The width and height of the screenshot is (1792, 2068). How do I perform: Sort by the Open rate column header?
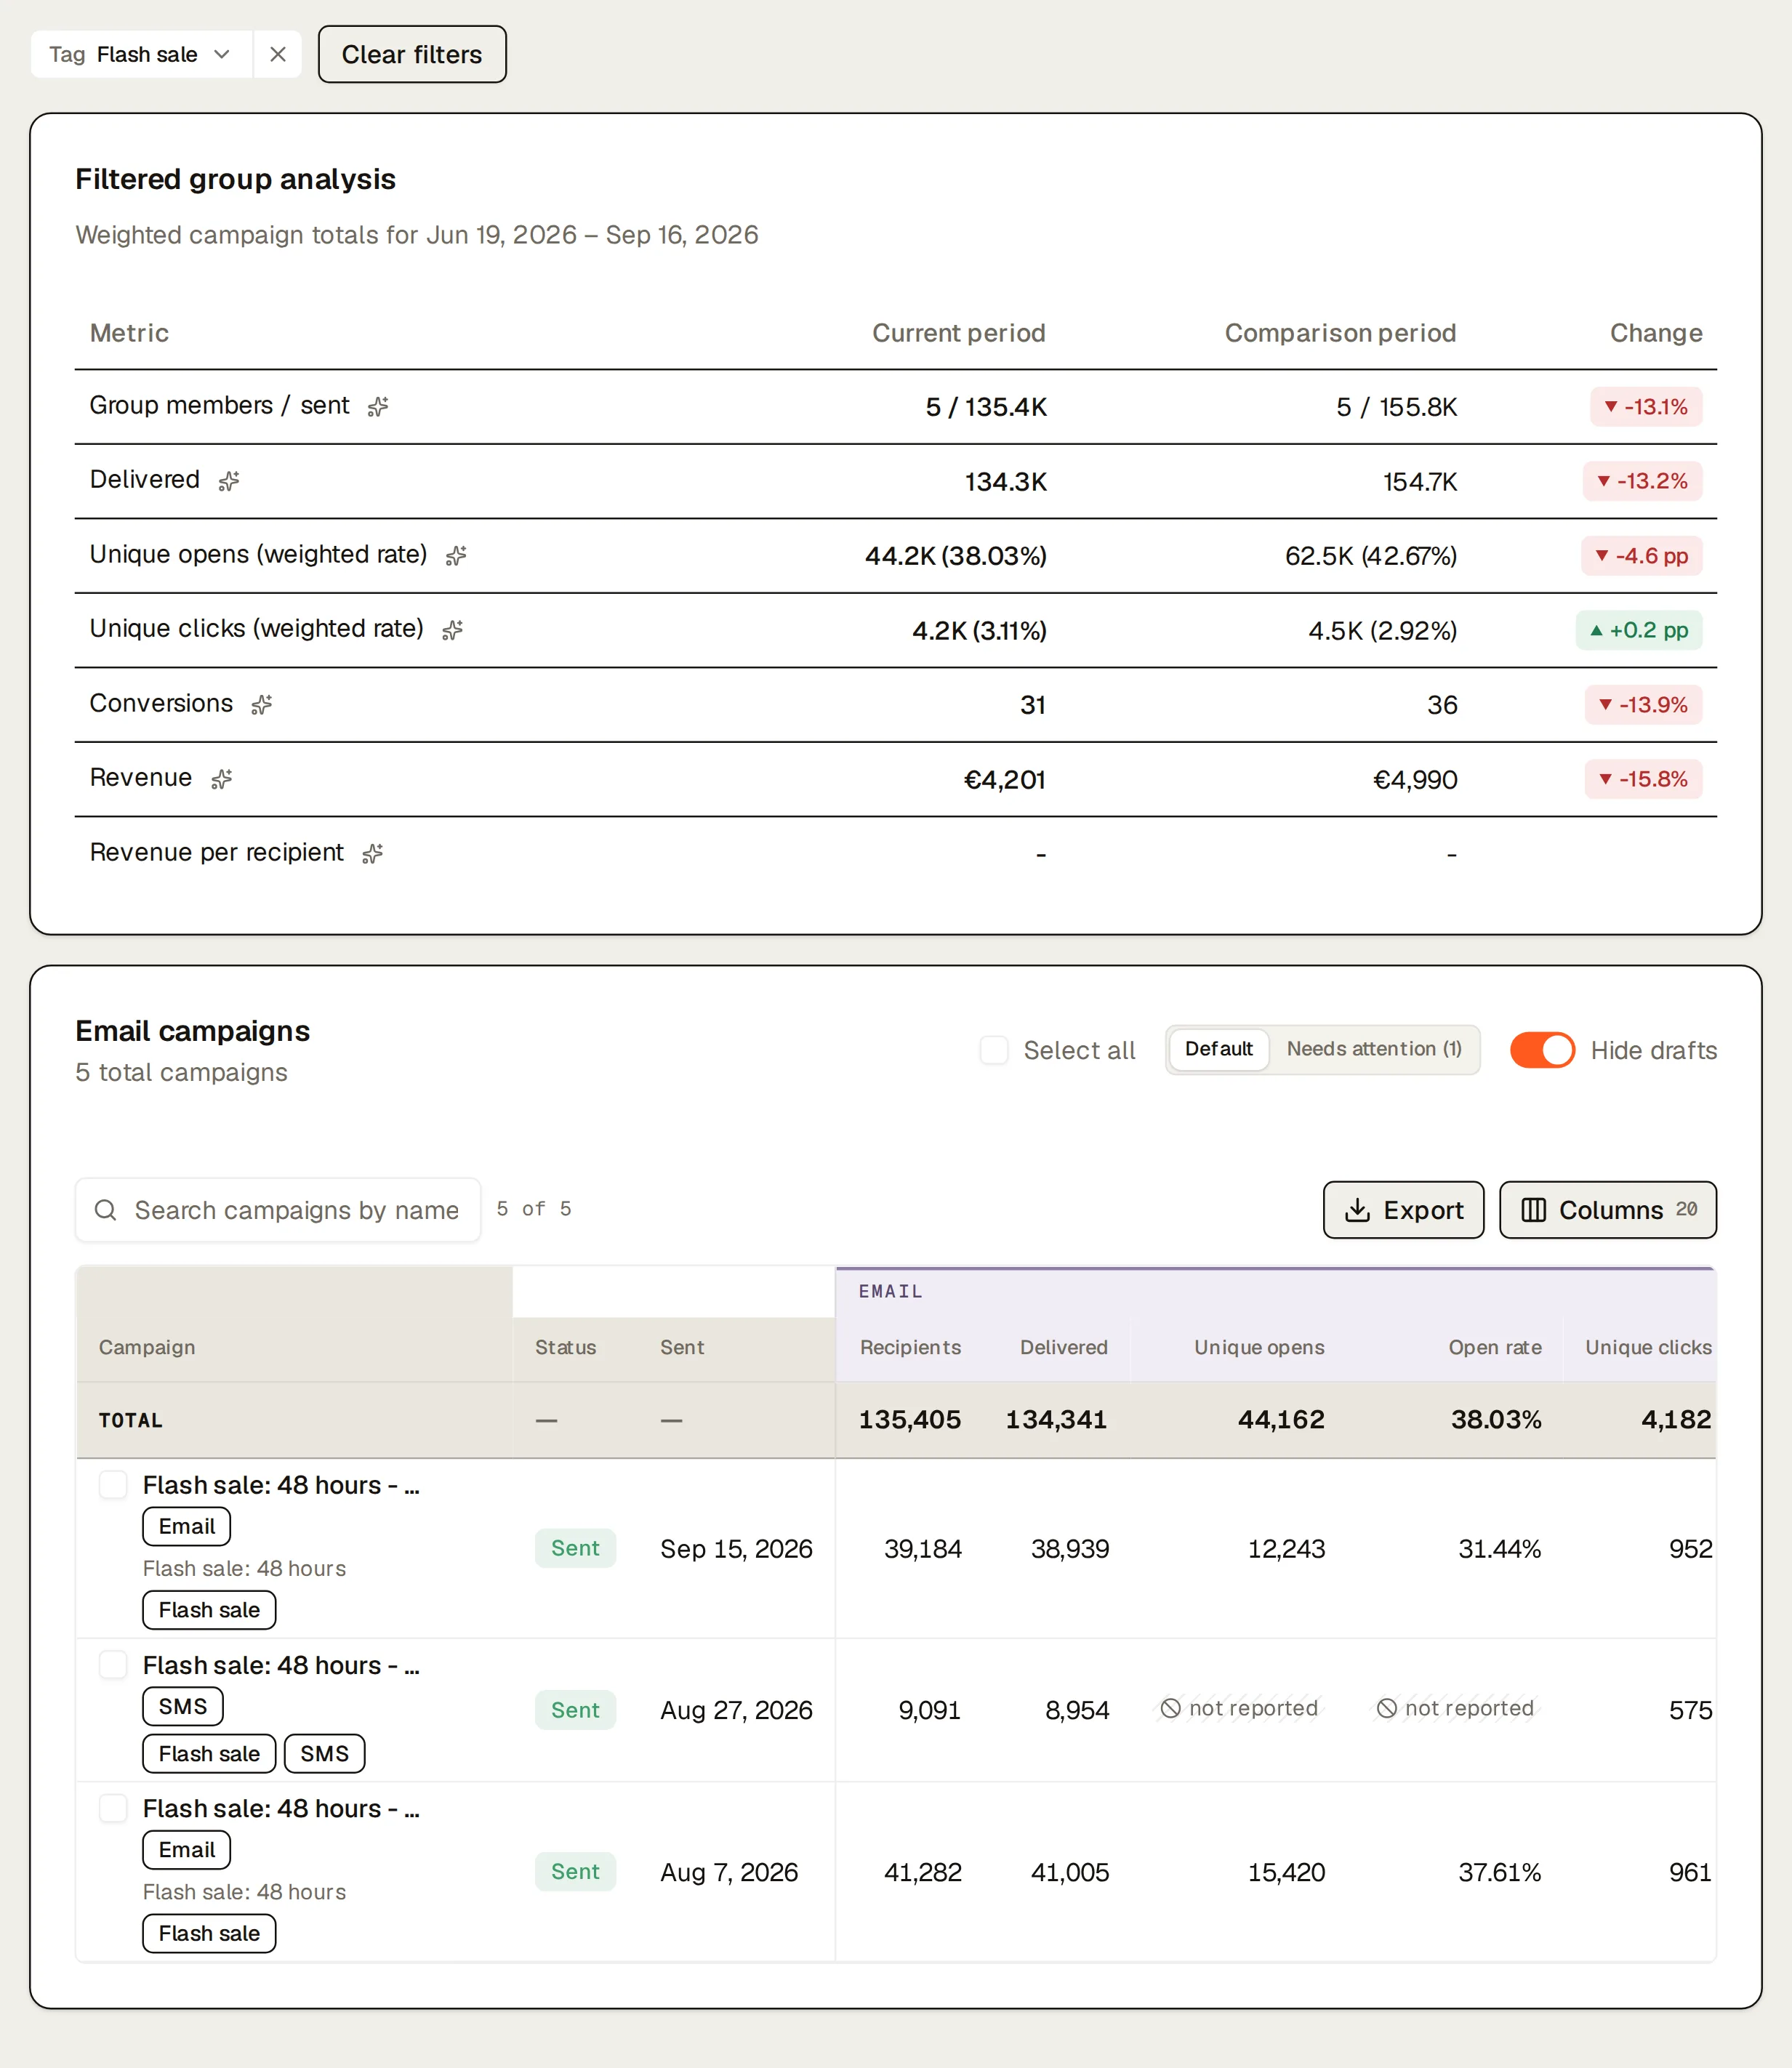[1494, 1347]
